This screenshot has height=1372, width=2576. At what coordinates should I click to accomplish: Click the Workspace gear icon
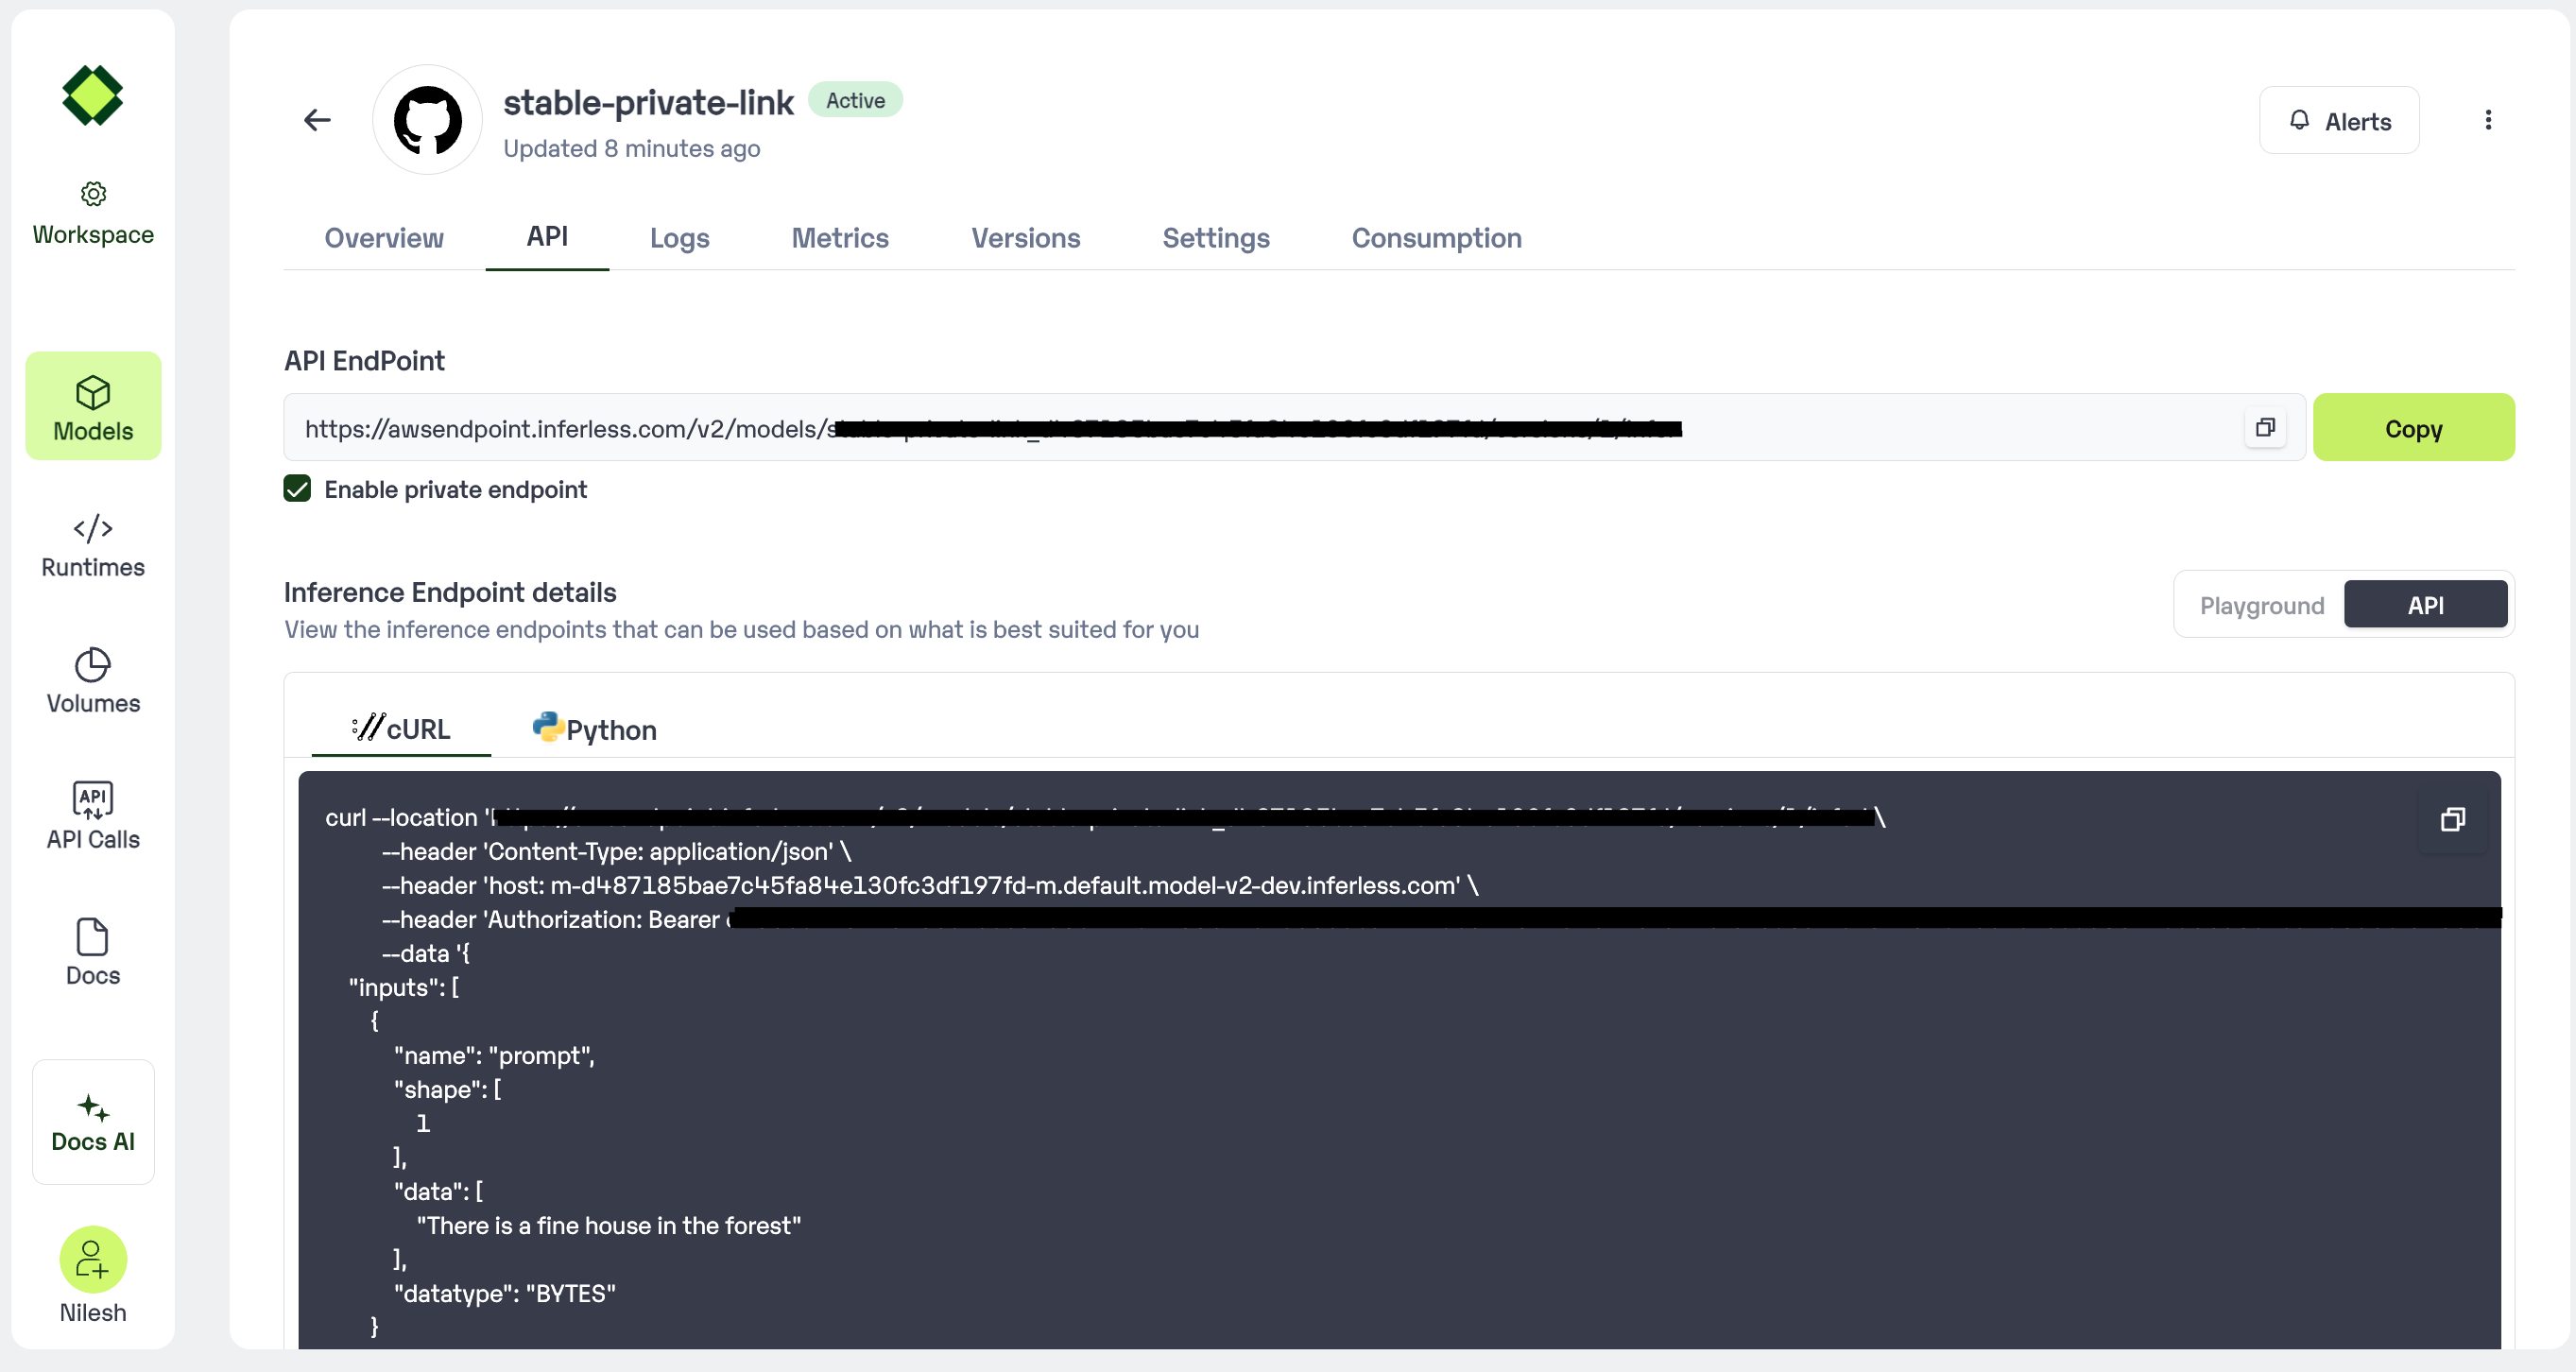(93, 194)
